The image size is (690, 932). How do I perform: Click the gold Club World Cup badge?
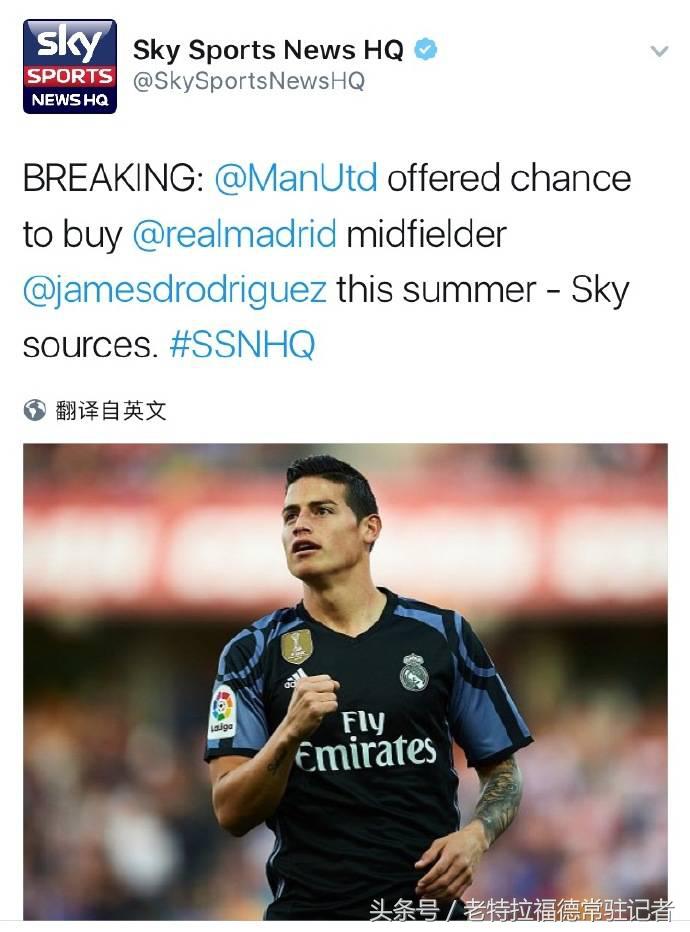pyautogui.click(x=297, y=646)
